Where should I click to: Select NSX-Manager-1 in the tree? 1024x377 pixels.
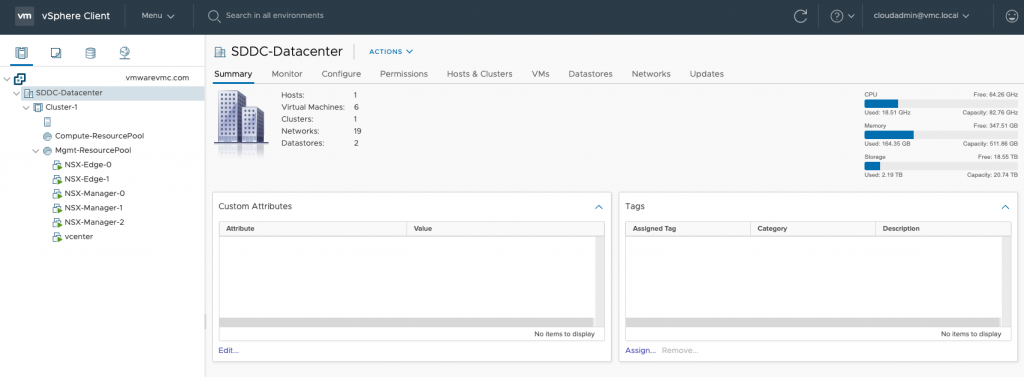pyautogui.click(x=94, y=208)
